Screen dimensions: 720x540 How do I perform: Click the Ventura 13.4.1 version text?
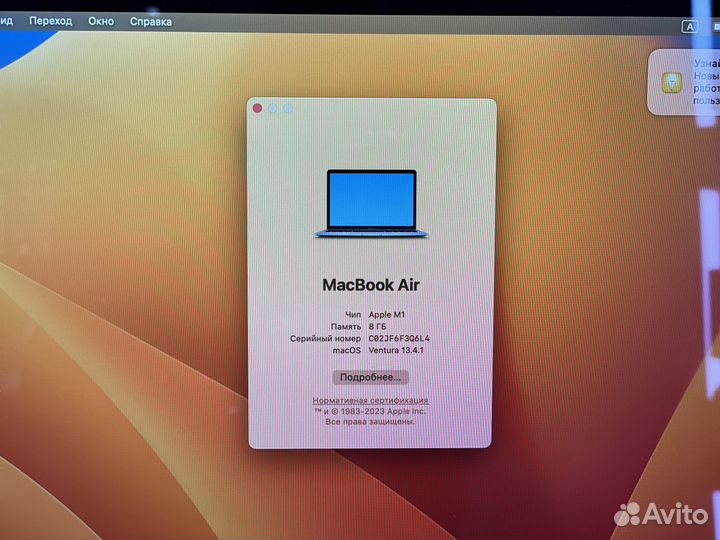coord(396,350)
